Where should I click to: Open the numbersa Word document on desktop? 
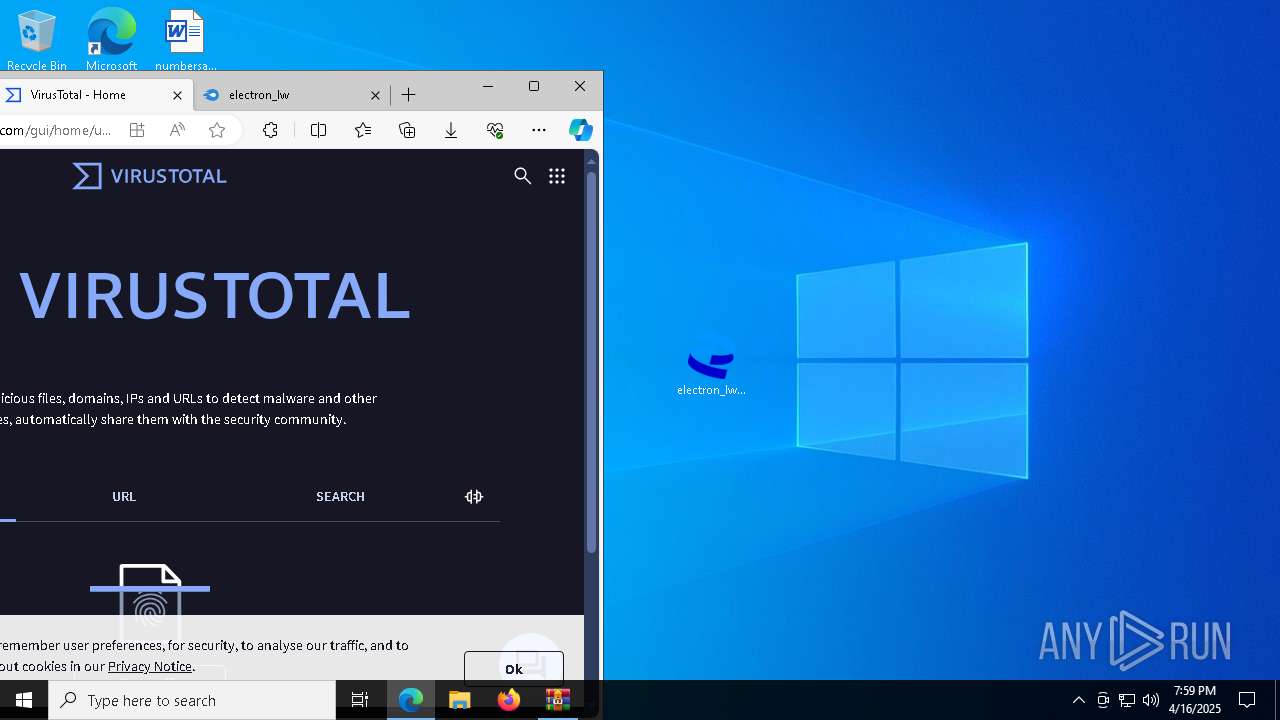click(185, 40)
